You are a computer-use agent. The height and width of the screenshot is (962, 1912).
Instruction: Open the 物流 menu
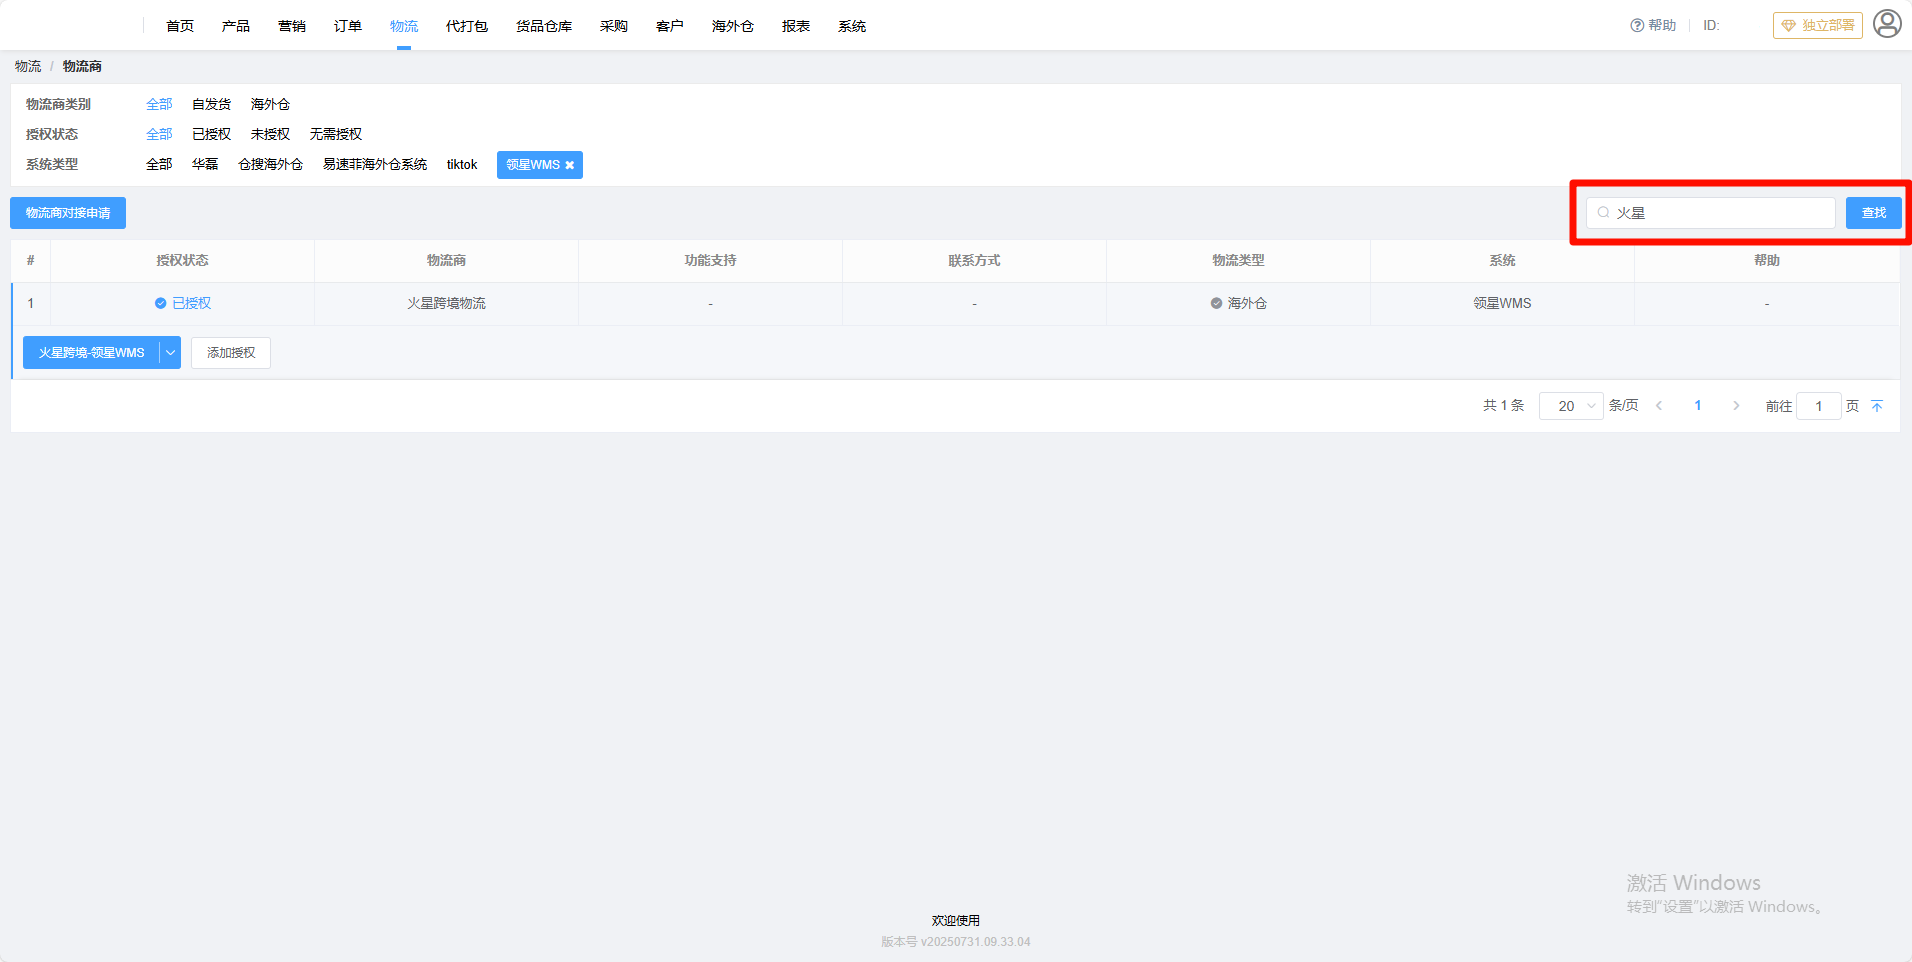point(404,26)
